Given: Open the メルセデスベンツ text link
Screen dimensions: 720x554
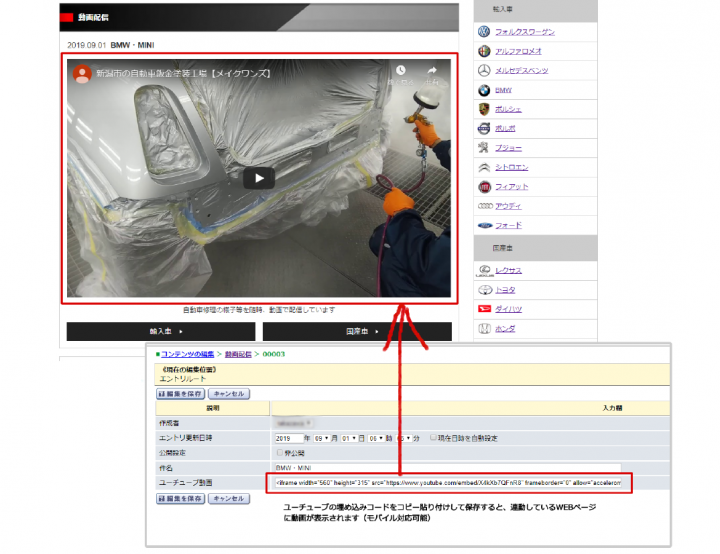Looking at the screenshot, I should coord(522,70).
